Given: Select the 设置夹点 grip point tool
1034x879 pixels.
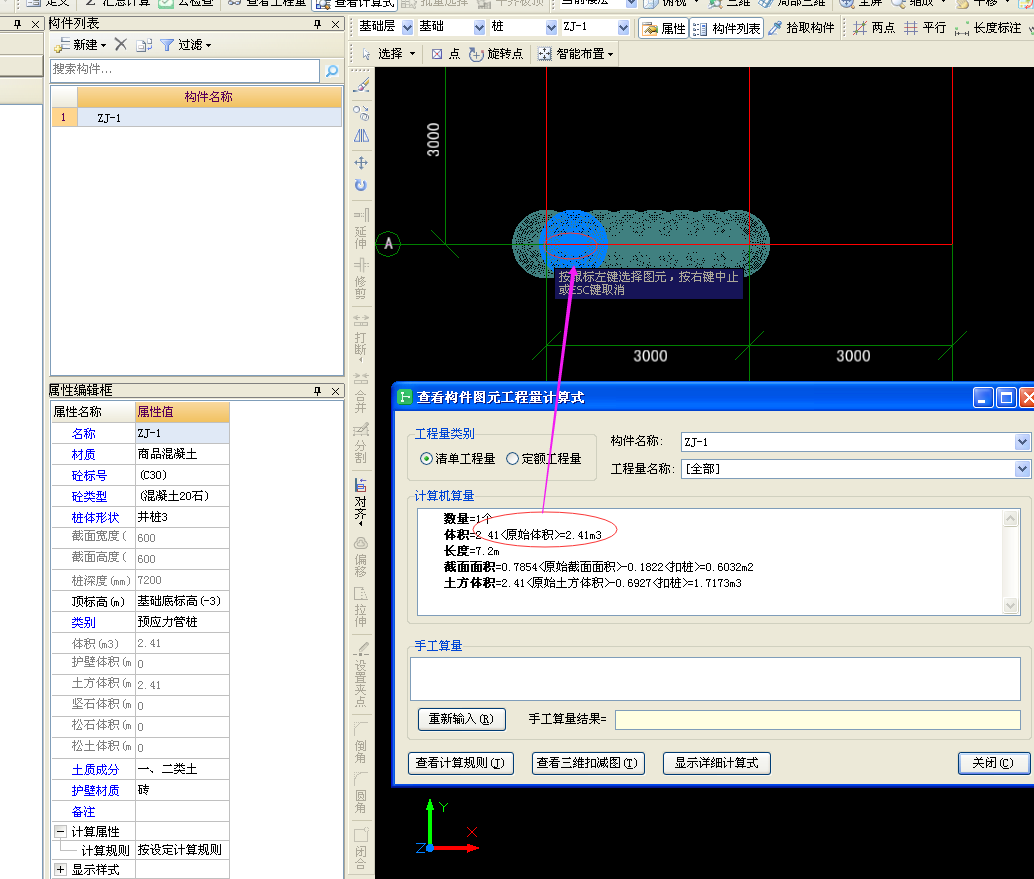Looking at the screenshot, I should click(361, 674).
